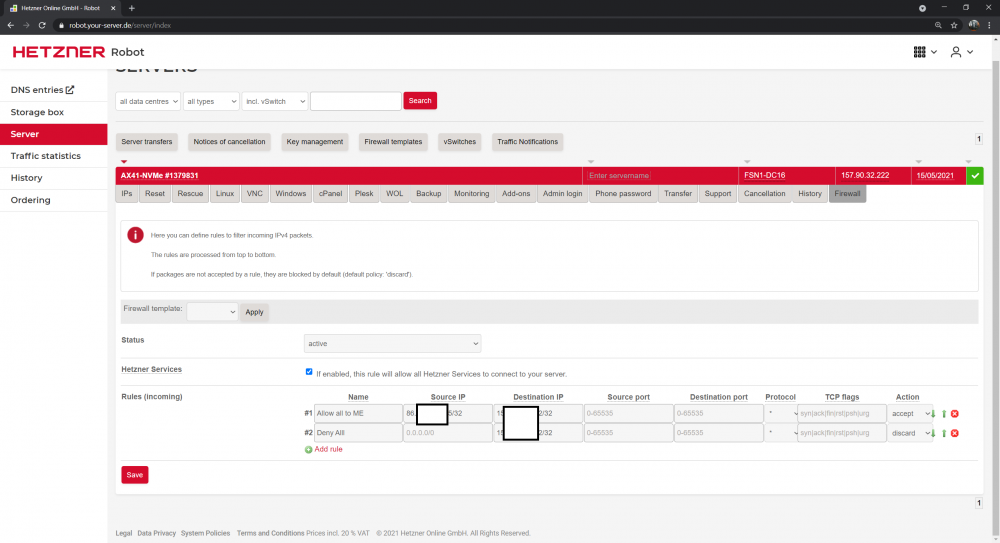The image size is (1000, 543).
Task: Open the Status dropdown showing active
Action: pyautogui.click(x=392, y=343)
